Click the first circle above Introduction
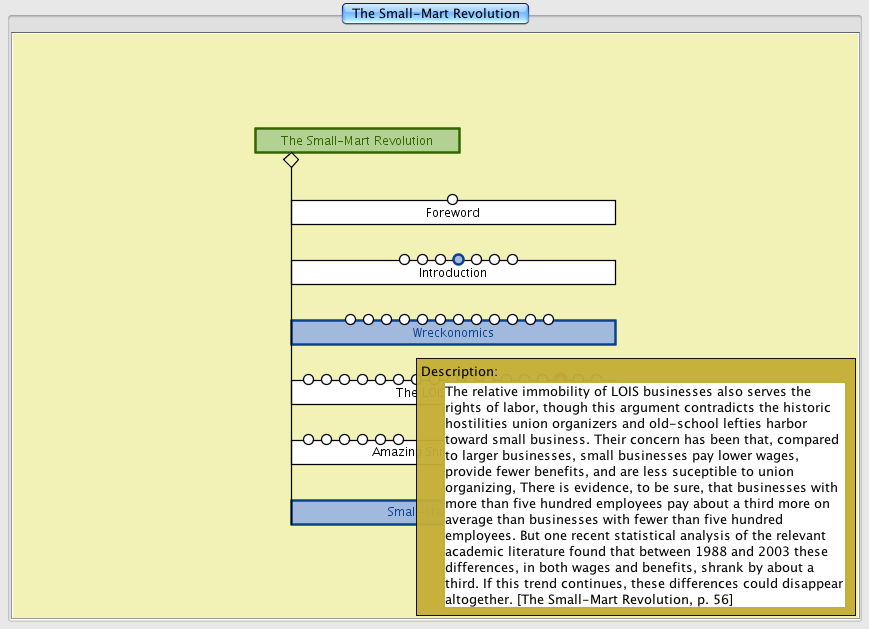 pos(404,260)
